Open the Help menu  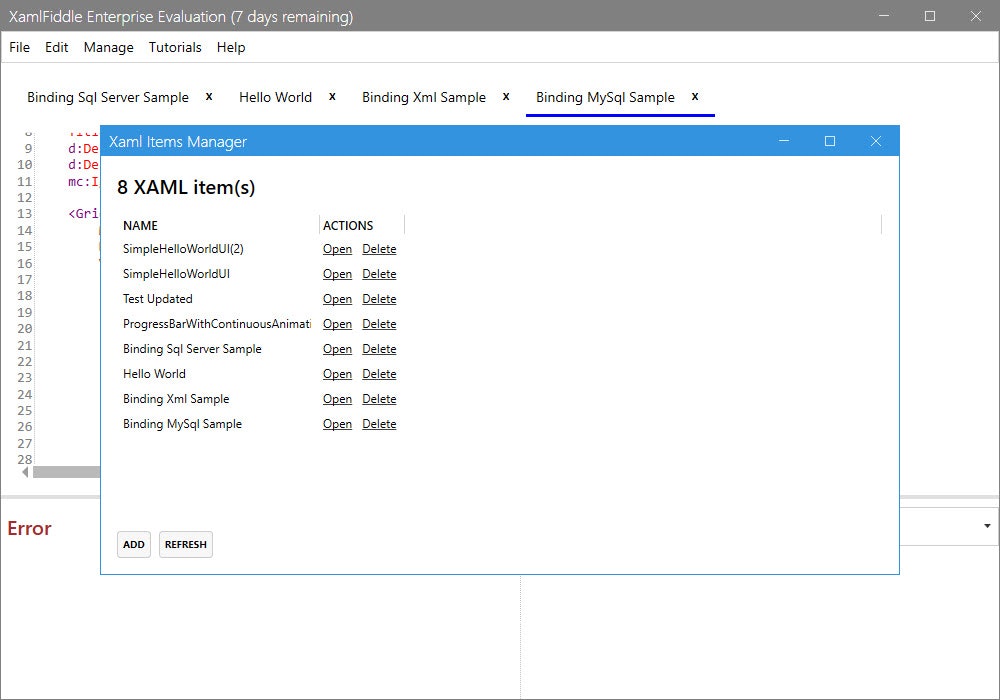(x=231, y=47)
